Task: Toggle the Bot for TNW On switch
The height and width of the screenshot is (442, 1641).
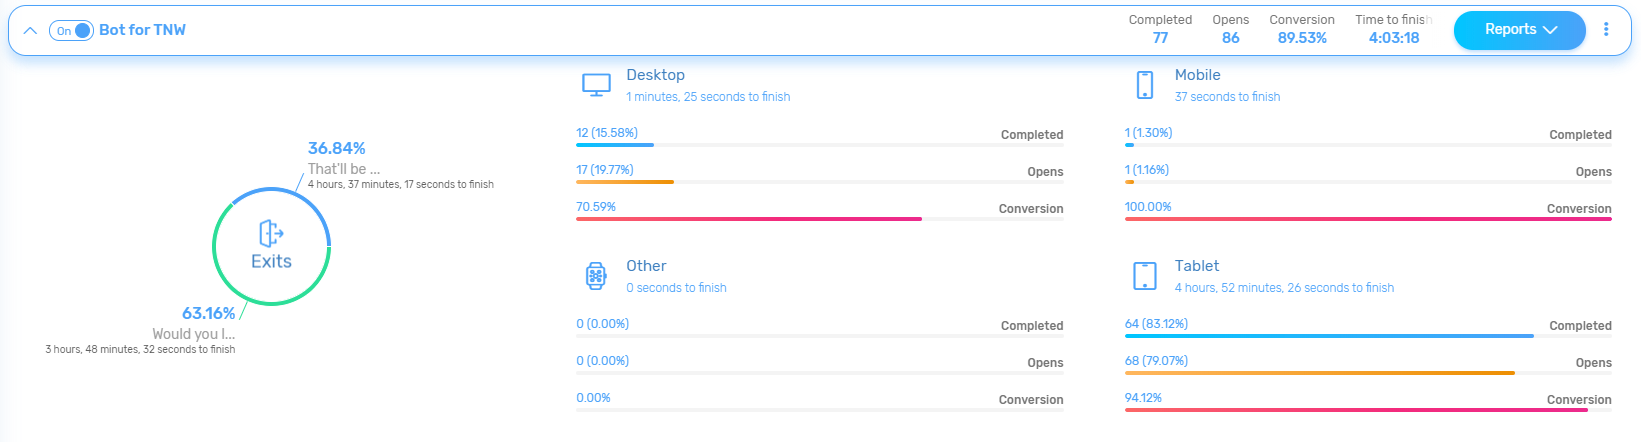Action: click(x=71, y=31)
